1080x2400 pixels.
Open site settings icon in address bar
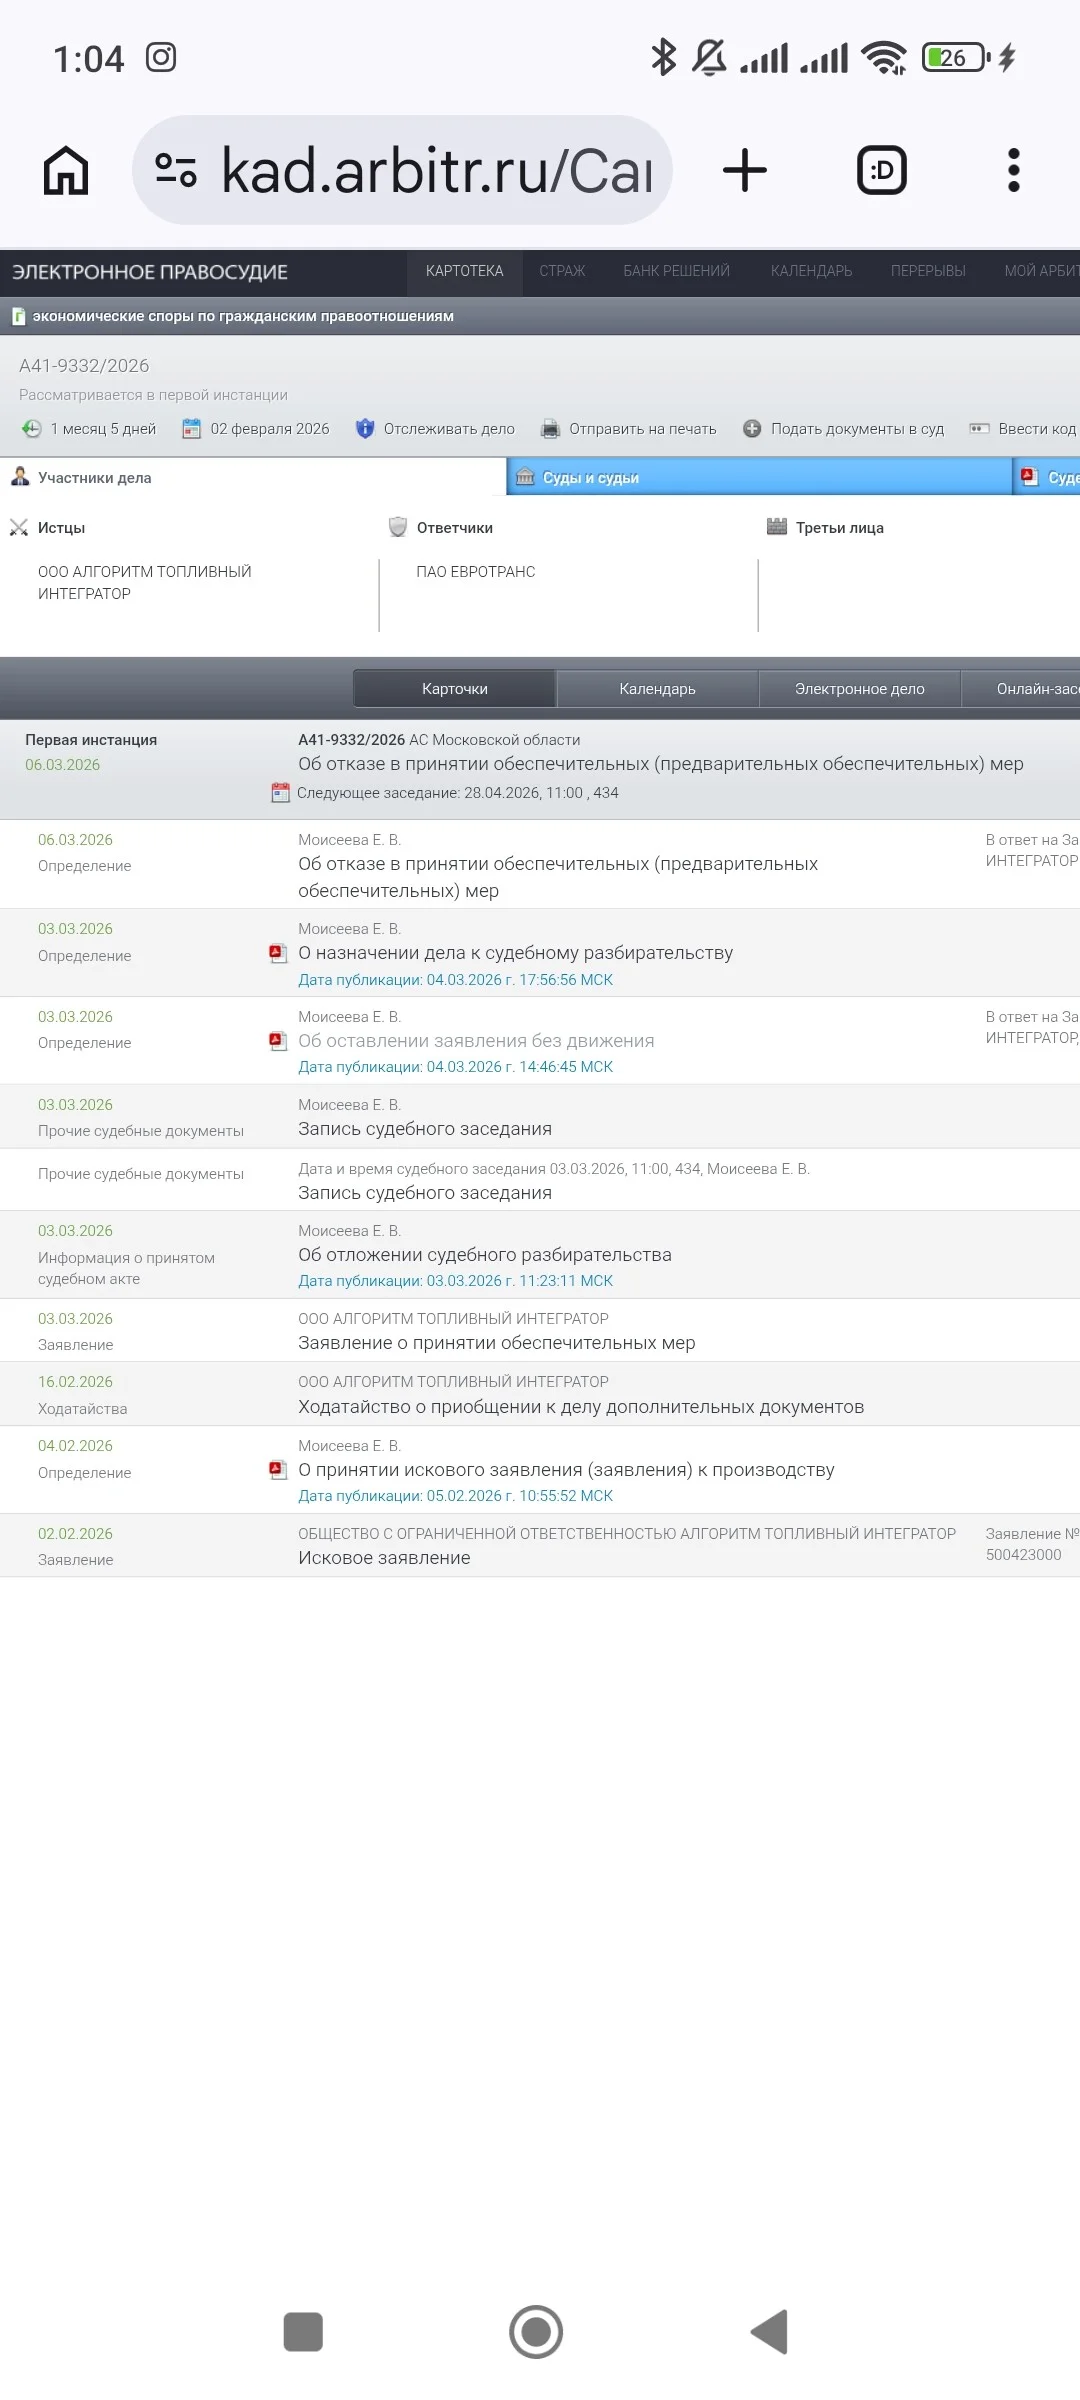176,170
